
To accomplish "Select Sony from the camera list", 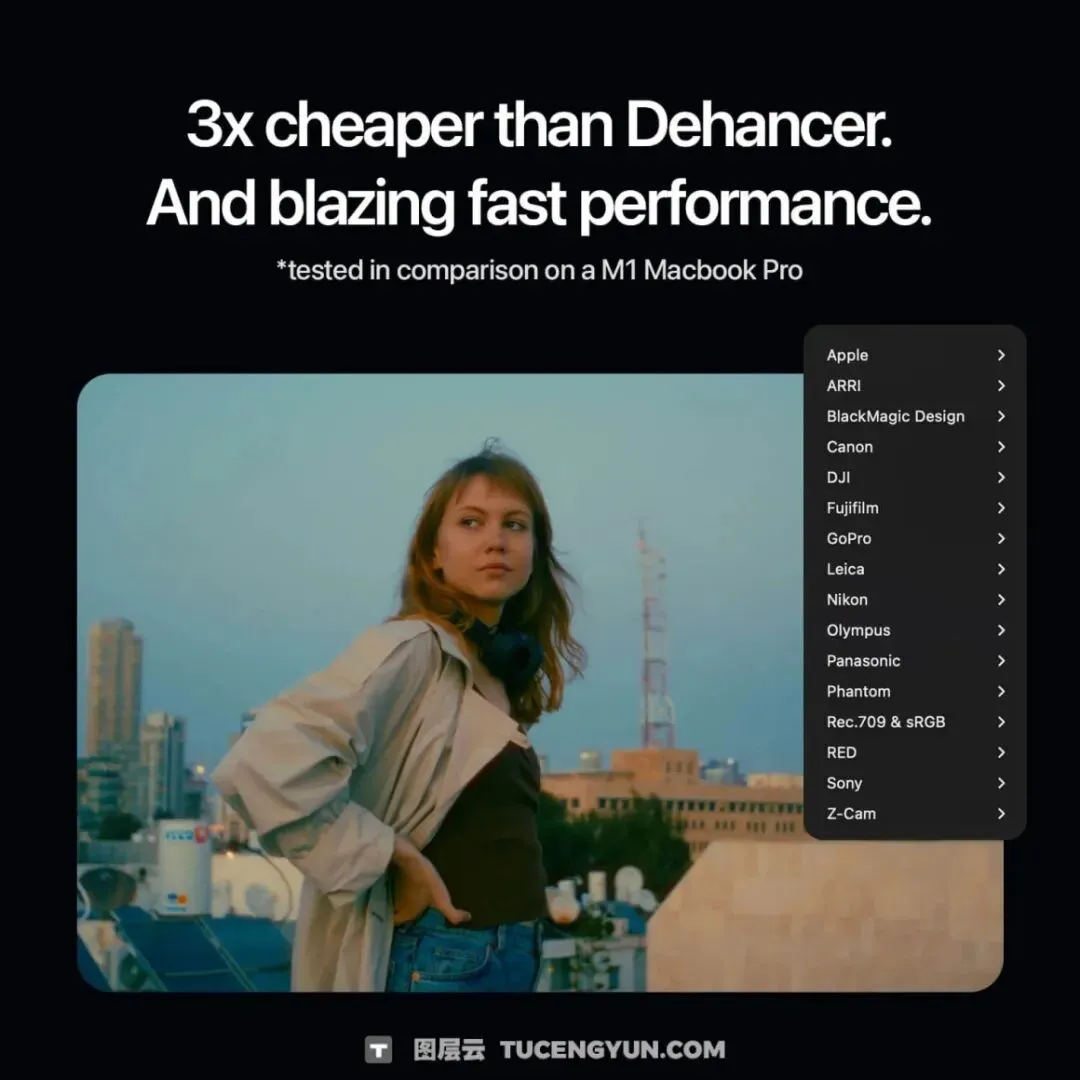I will click(x=915, y=783).
